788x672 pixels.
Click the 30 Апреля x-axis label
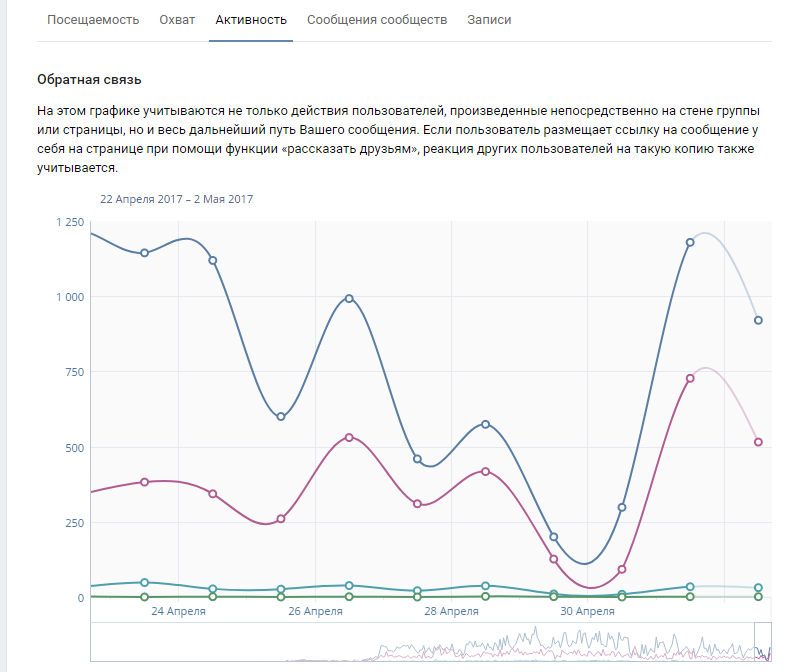pyautogui.click(x=587, y=611)
